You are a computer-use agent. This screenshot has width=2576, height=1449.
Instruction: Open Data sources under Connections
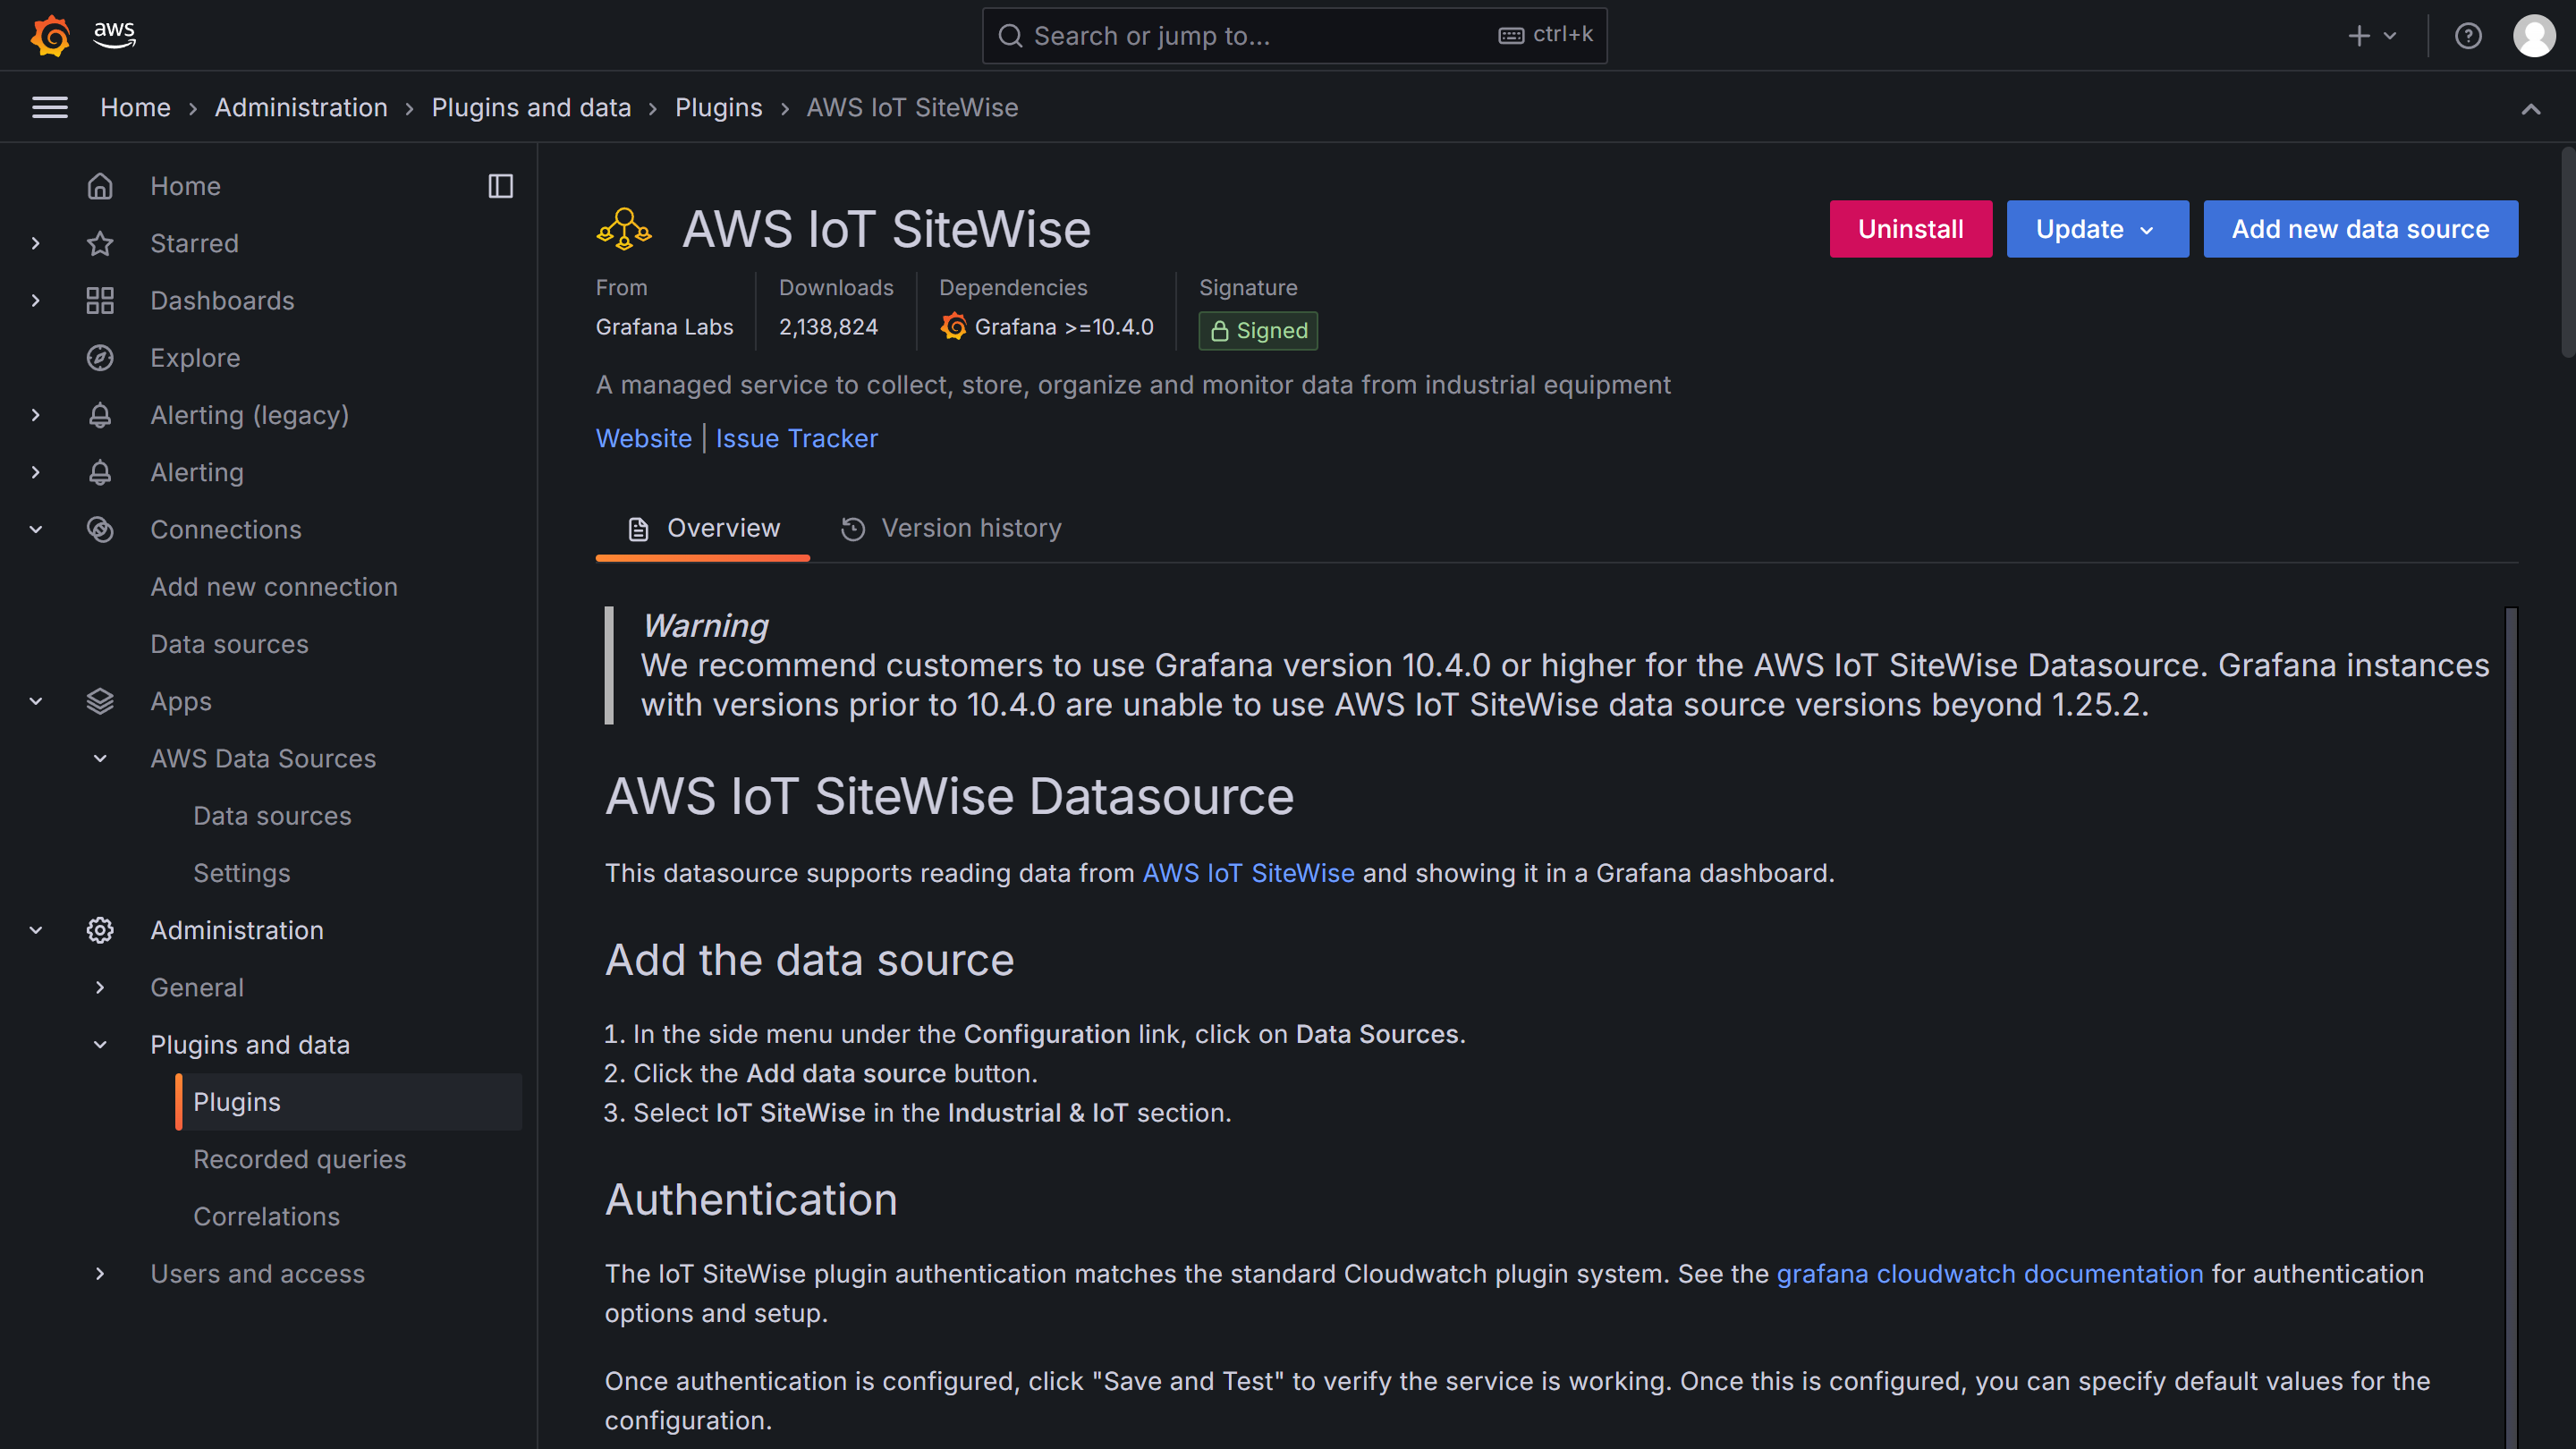click(229, 644)
